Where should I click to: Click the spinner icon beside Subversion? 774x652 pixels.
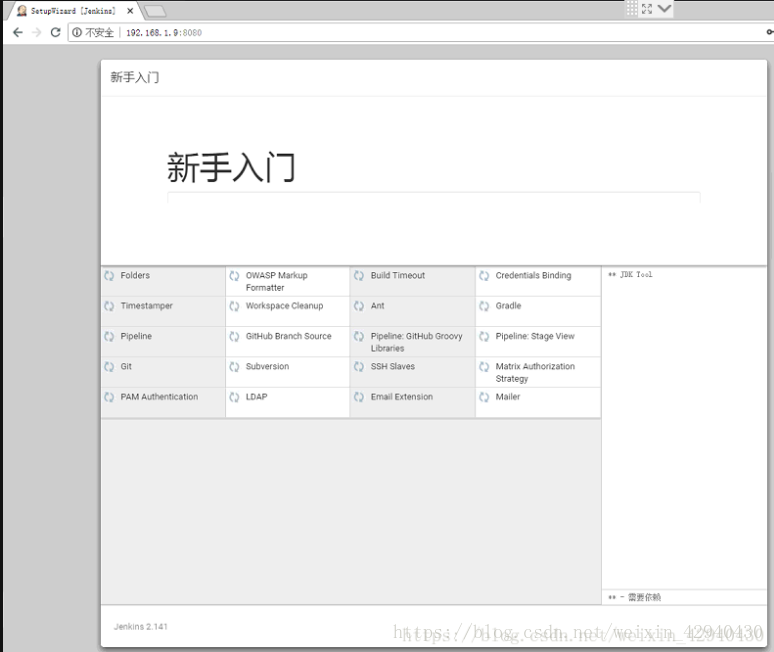234,367
